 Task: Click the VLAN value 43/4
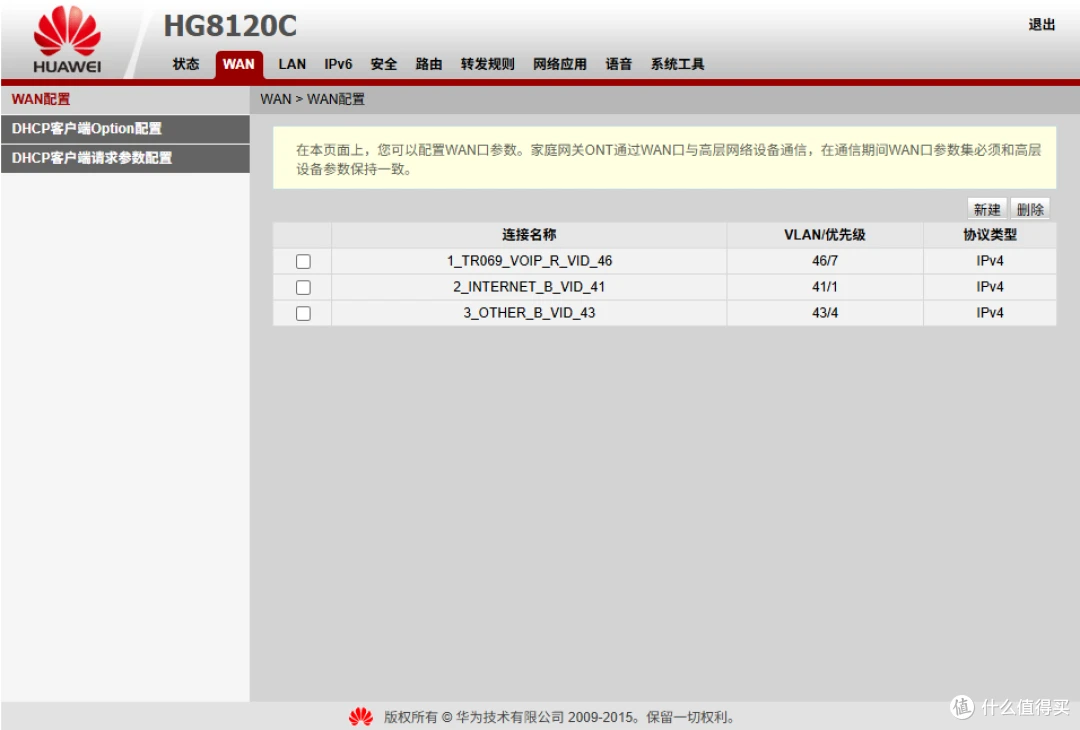pos(824,313)
